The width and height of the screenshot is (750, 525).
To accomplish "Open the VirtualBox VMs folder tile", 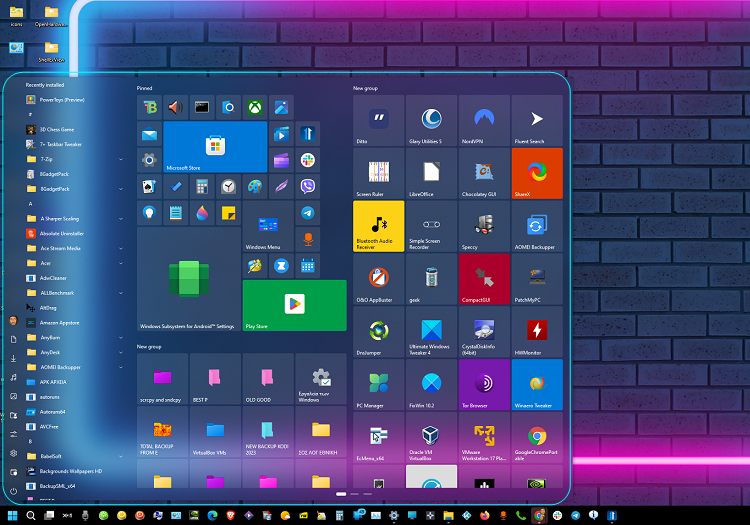I will (x=215, y=432).
